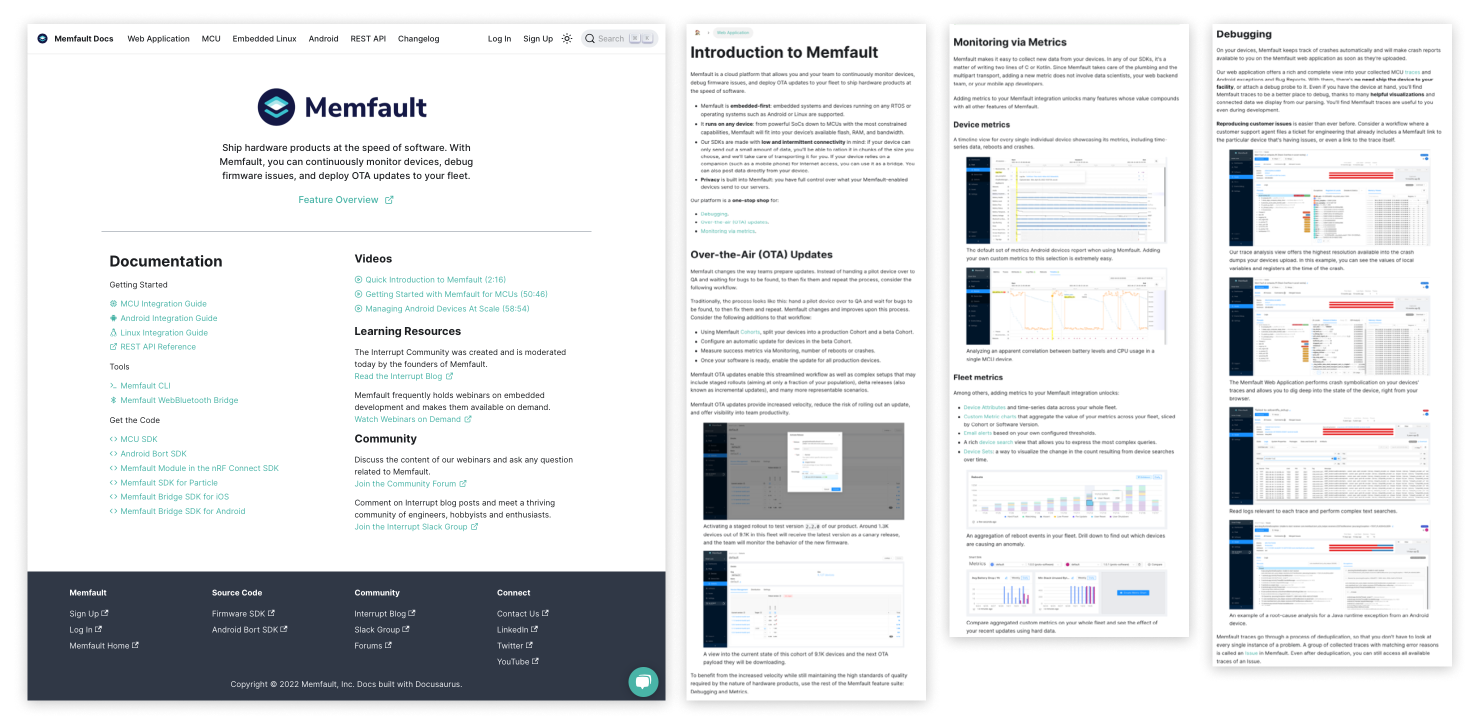Image resolution: width=1481 pixels, height=725 pixels.
Task: Toggle the light/dark theme sun icon
Action: point(567,38)
